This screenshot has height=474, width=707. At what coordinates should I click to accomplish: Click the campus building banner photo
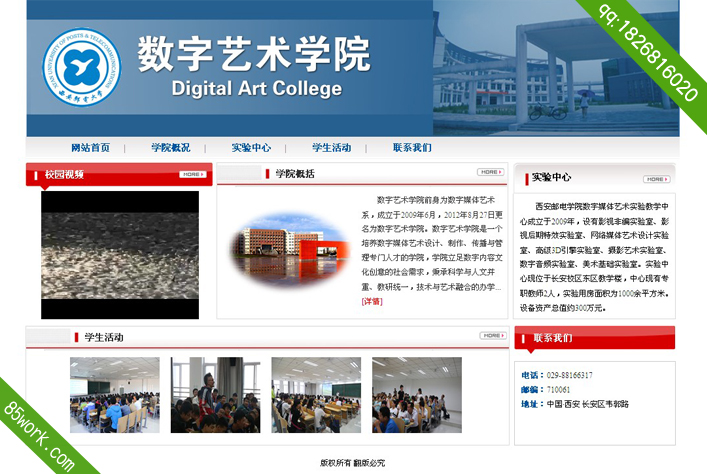click(x=556, y=68)
